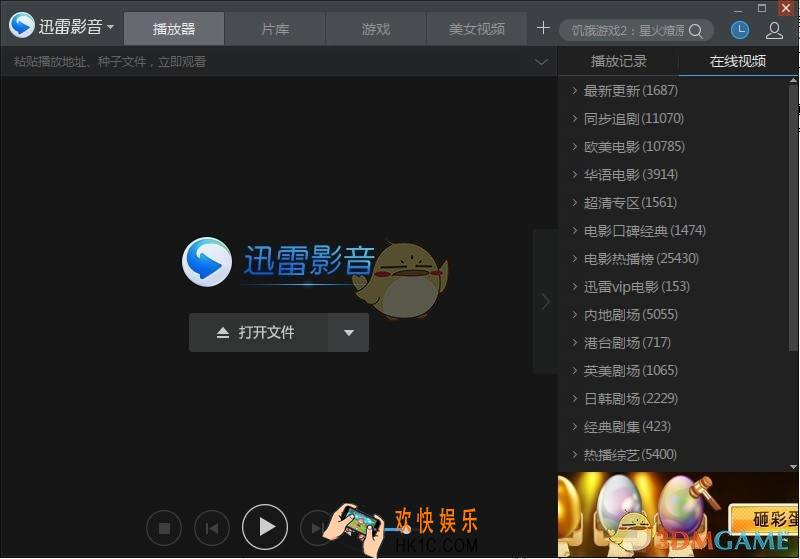
Task: Add a new tab with plus icon
Action: (x=543, y=28)
